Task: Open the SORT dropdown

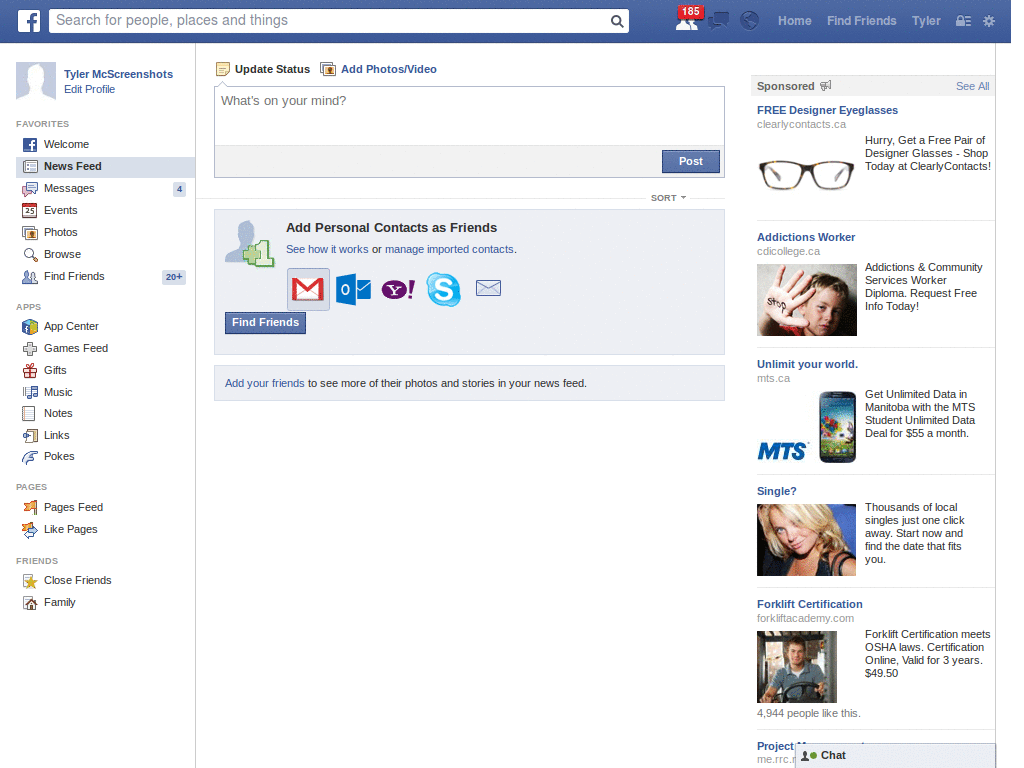Action: (x=668, y=198)
